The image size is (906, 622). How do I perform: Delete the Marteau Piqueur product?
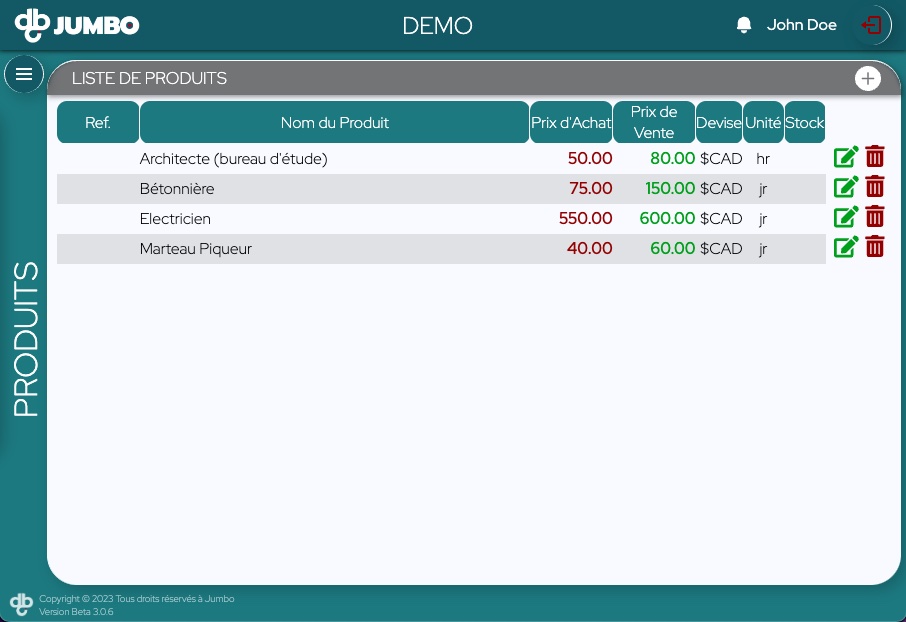875,247
